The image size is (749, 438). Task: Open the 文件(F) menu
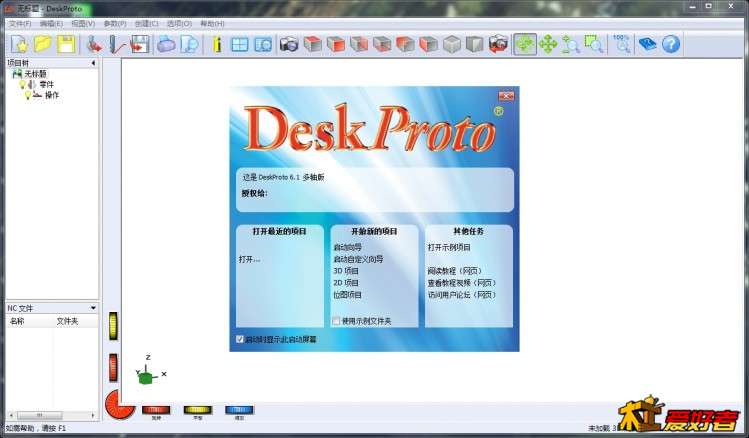(20, 23)
